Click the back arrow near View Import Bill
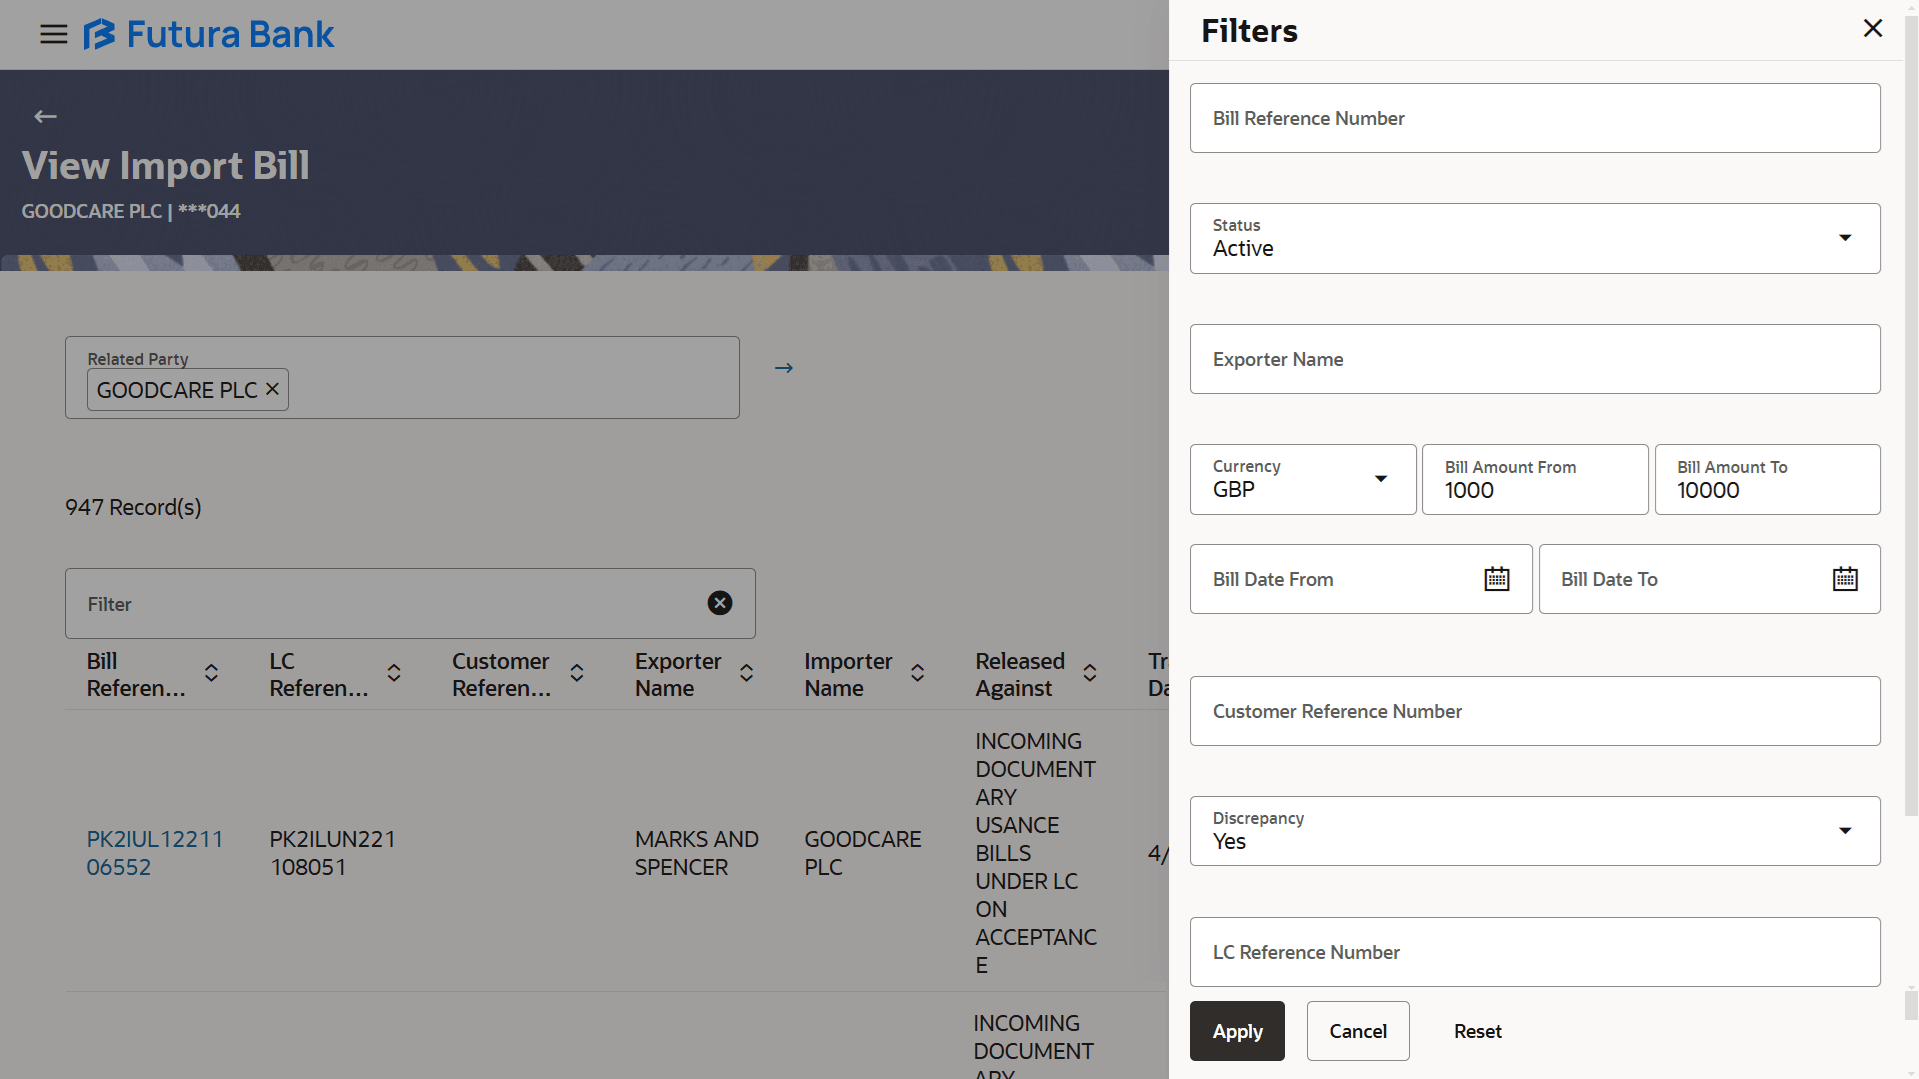Viewport: 1919px width, 1079px height. (45, 116)
